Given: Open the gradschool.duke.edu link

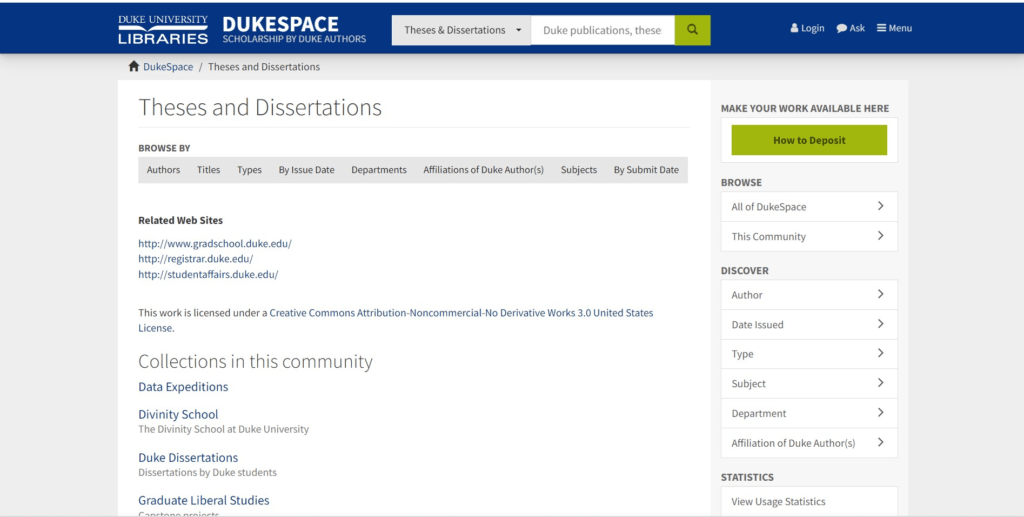Looking at the screenshot, I should 215,243.
